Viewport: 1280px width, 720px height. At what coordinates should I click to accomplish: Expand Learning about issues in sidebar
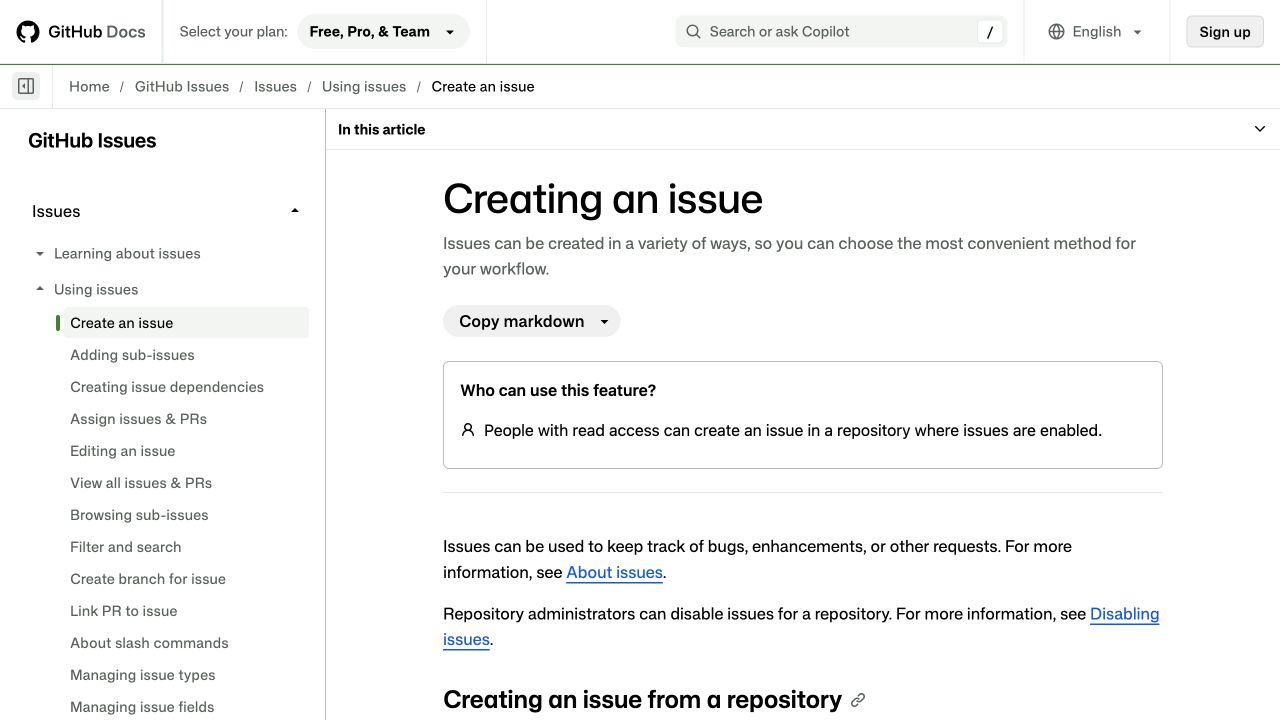(x=40, y=254)
